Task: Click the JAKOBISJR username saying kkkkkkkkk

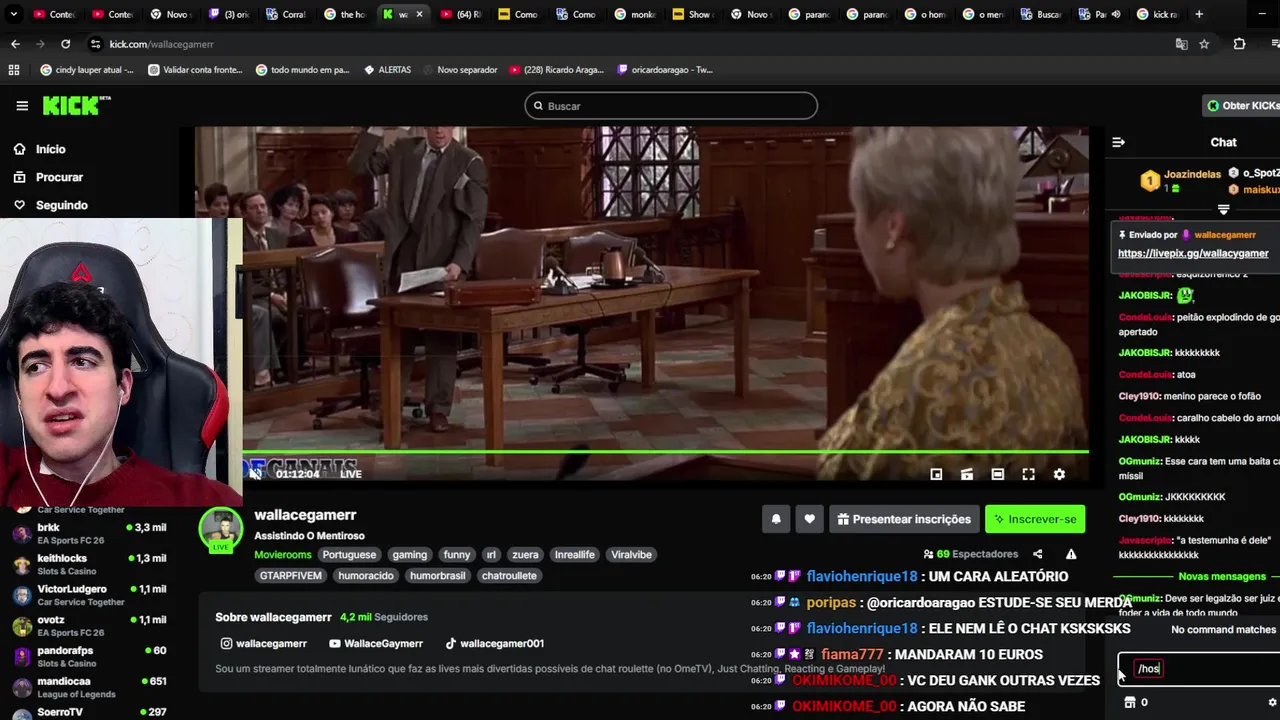Action: (1144, 353)
